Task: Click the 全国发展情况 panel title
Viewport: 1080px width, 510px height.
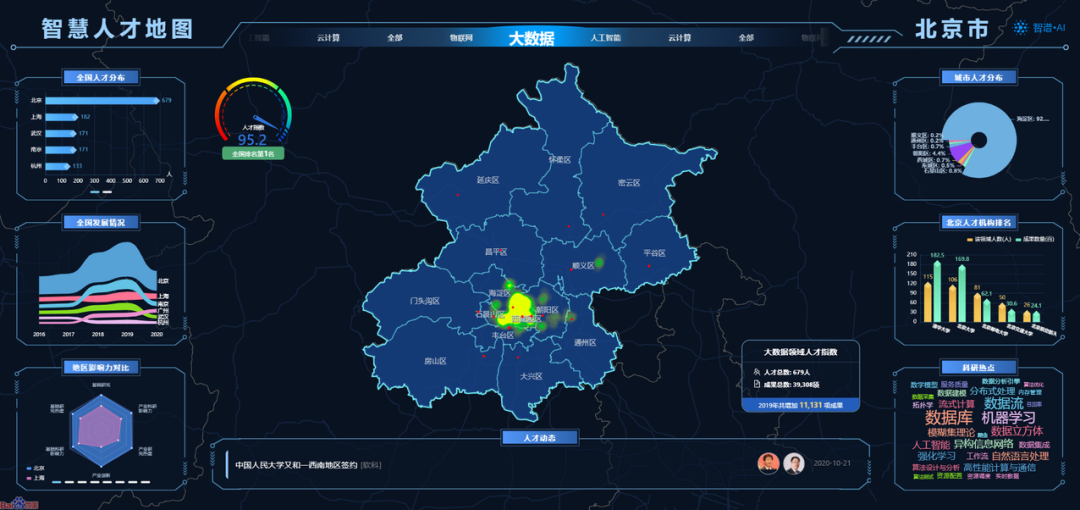Action: coord(101,223)
